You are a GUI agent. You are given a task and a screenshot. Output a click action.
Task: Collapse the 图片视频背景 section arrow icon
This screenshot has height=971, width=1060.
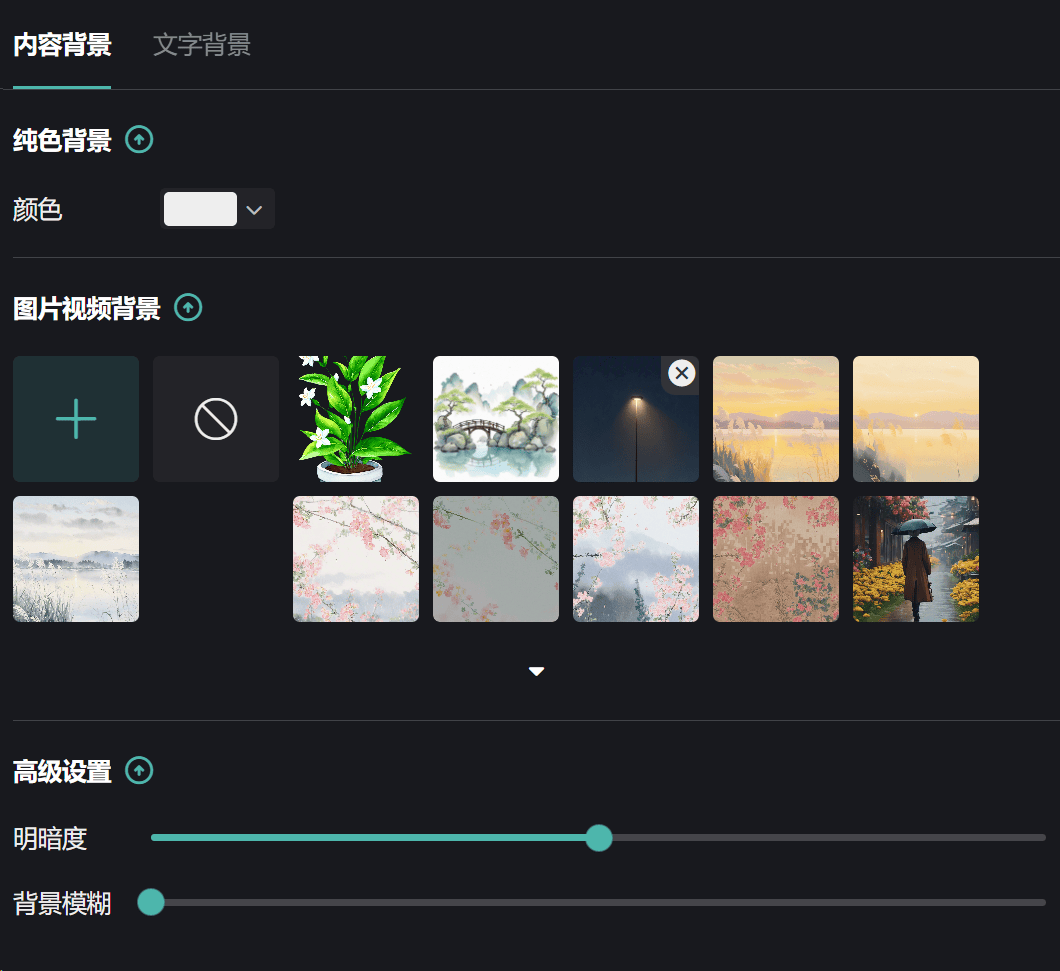pyautogui.click(x=188, y=308)
